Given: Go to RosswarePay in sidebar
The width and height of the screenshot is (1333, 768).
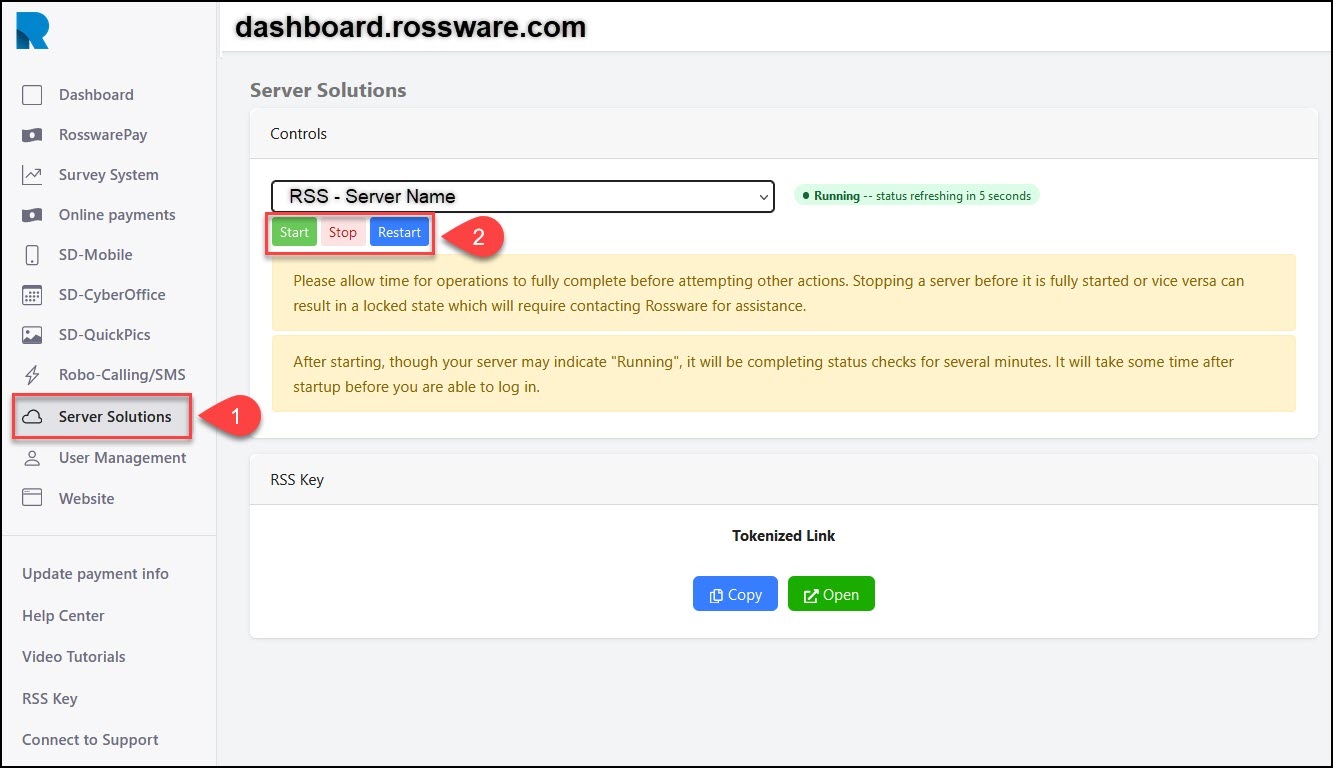Looking at the screenshot, I should click(103, 135).
